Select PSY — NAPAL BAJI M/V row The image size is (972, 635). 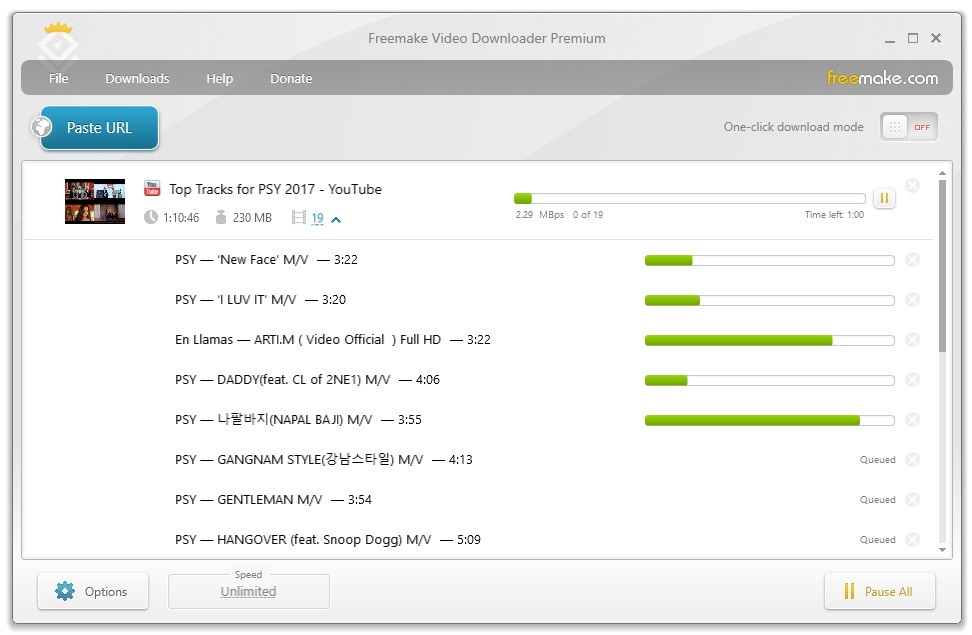477,420
